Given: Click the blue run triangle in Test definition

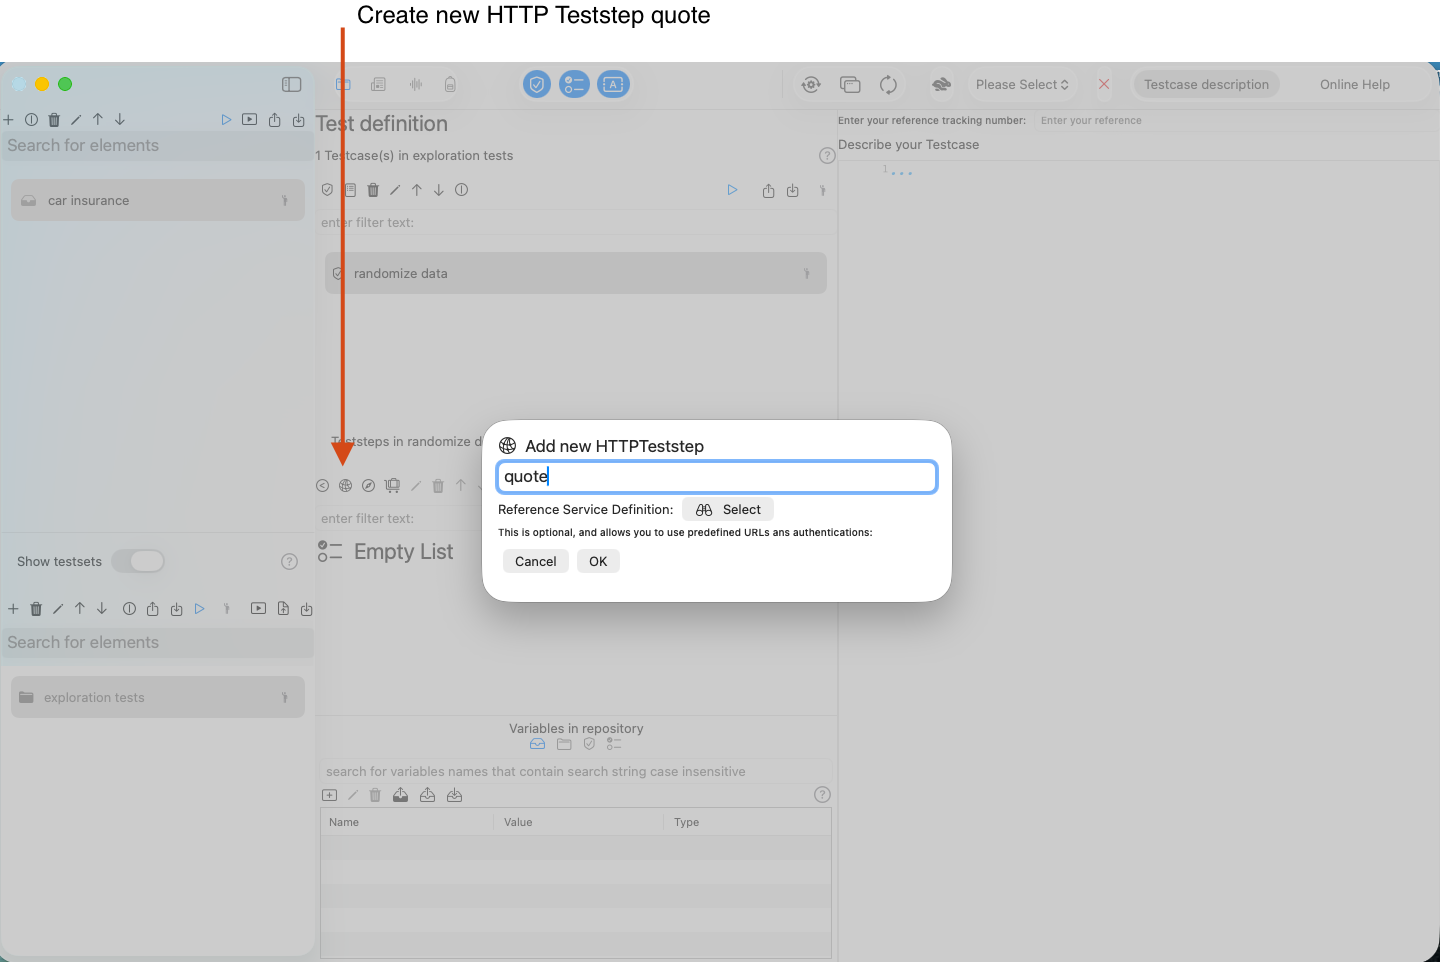Looking at the screenshot, I should click(732, 190).
